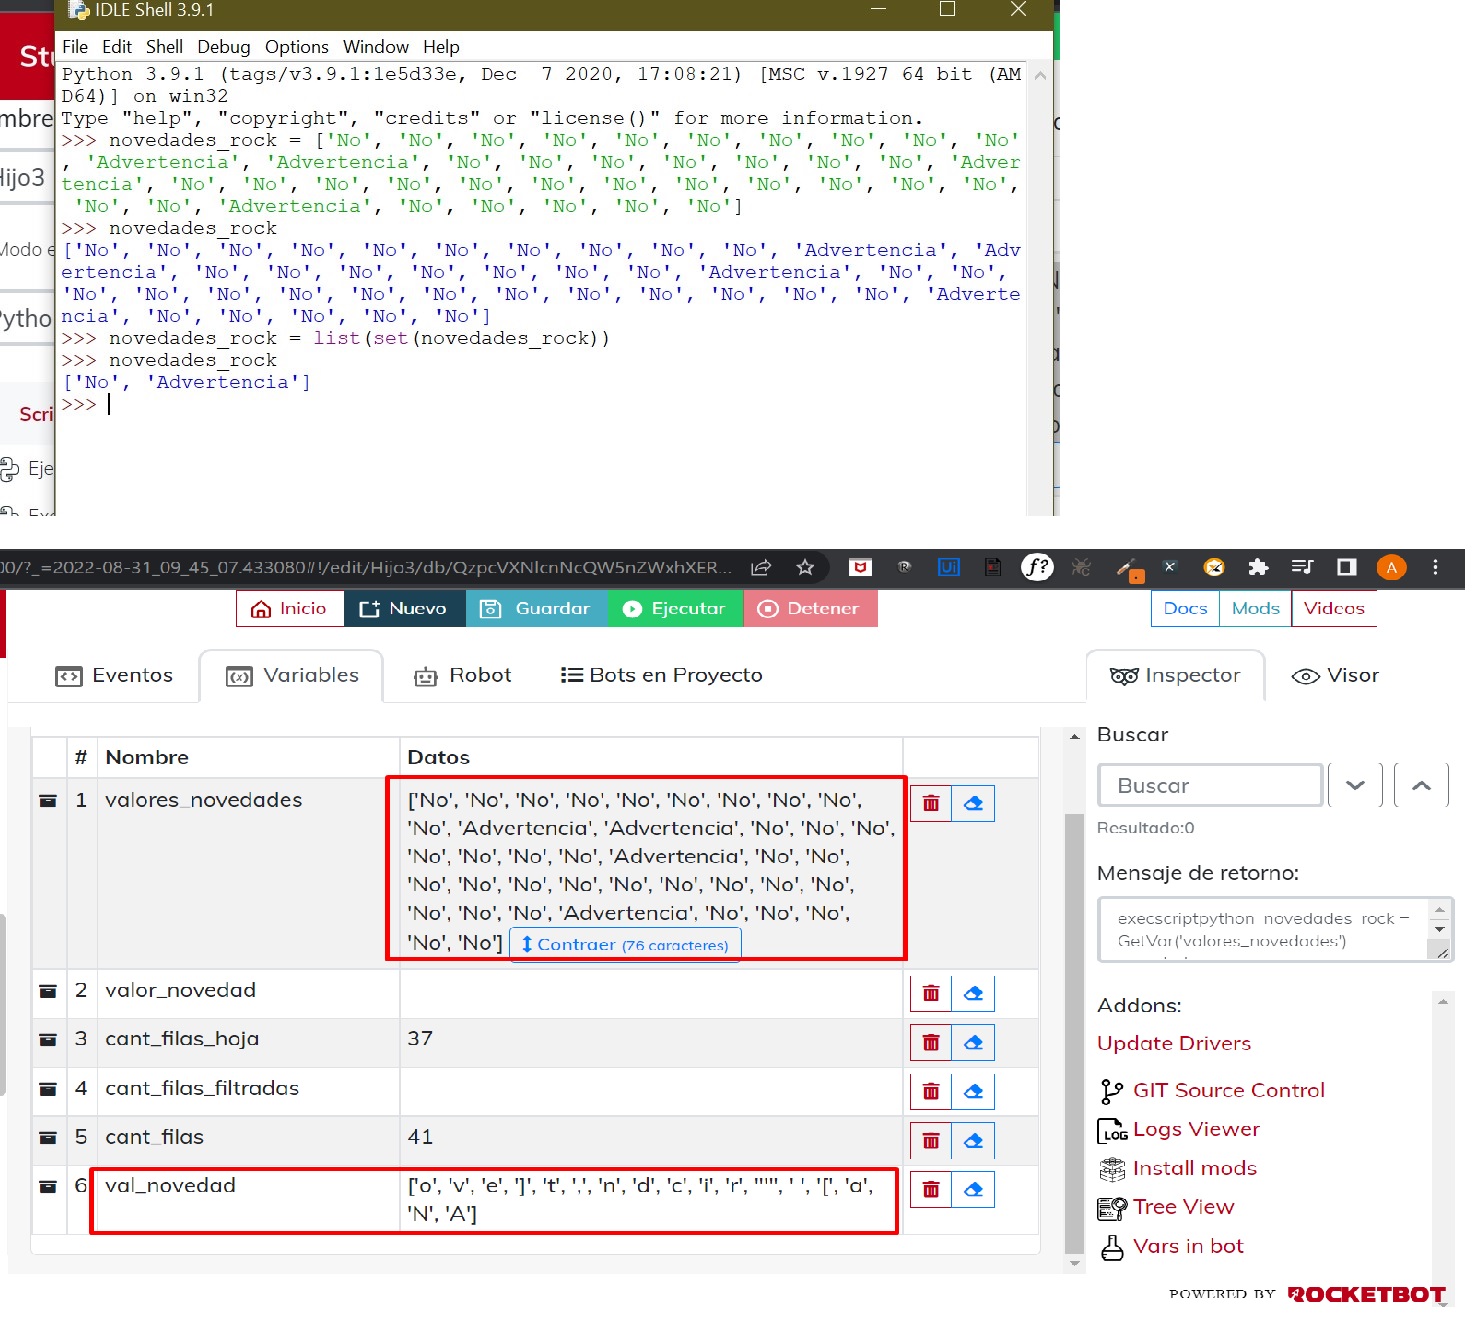Open the Debug menu in IDLE

click(x=223, y=47)
